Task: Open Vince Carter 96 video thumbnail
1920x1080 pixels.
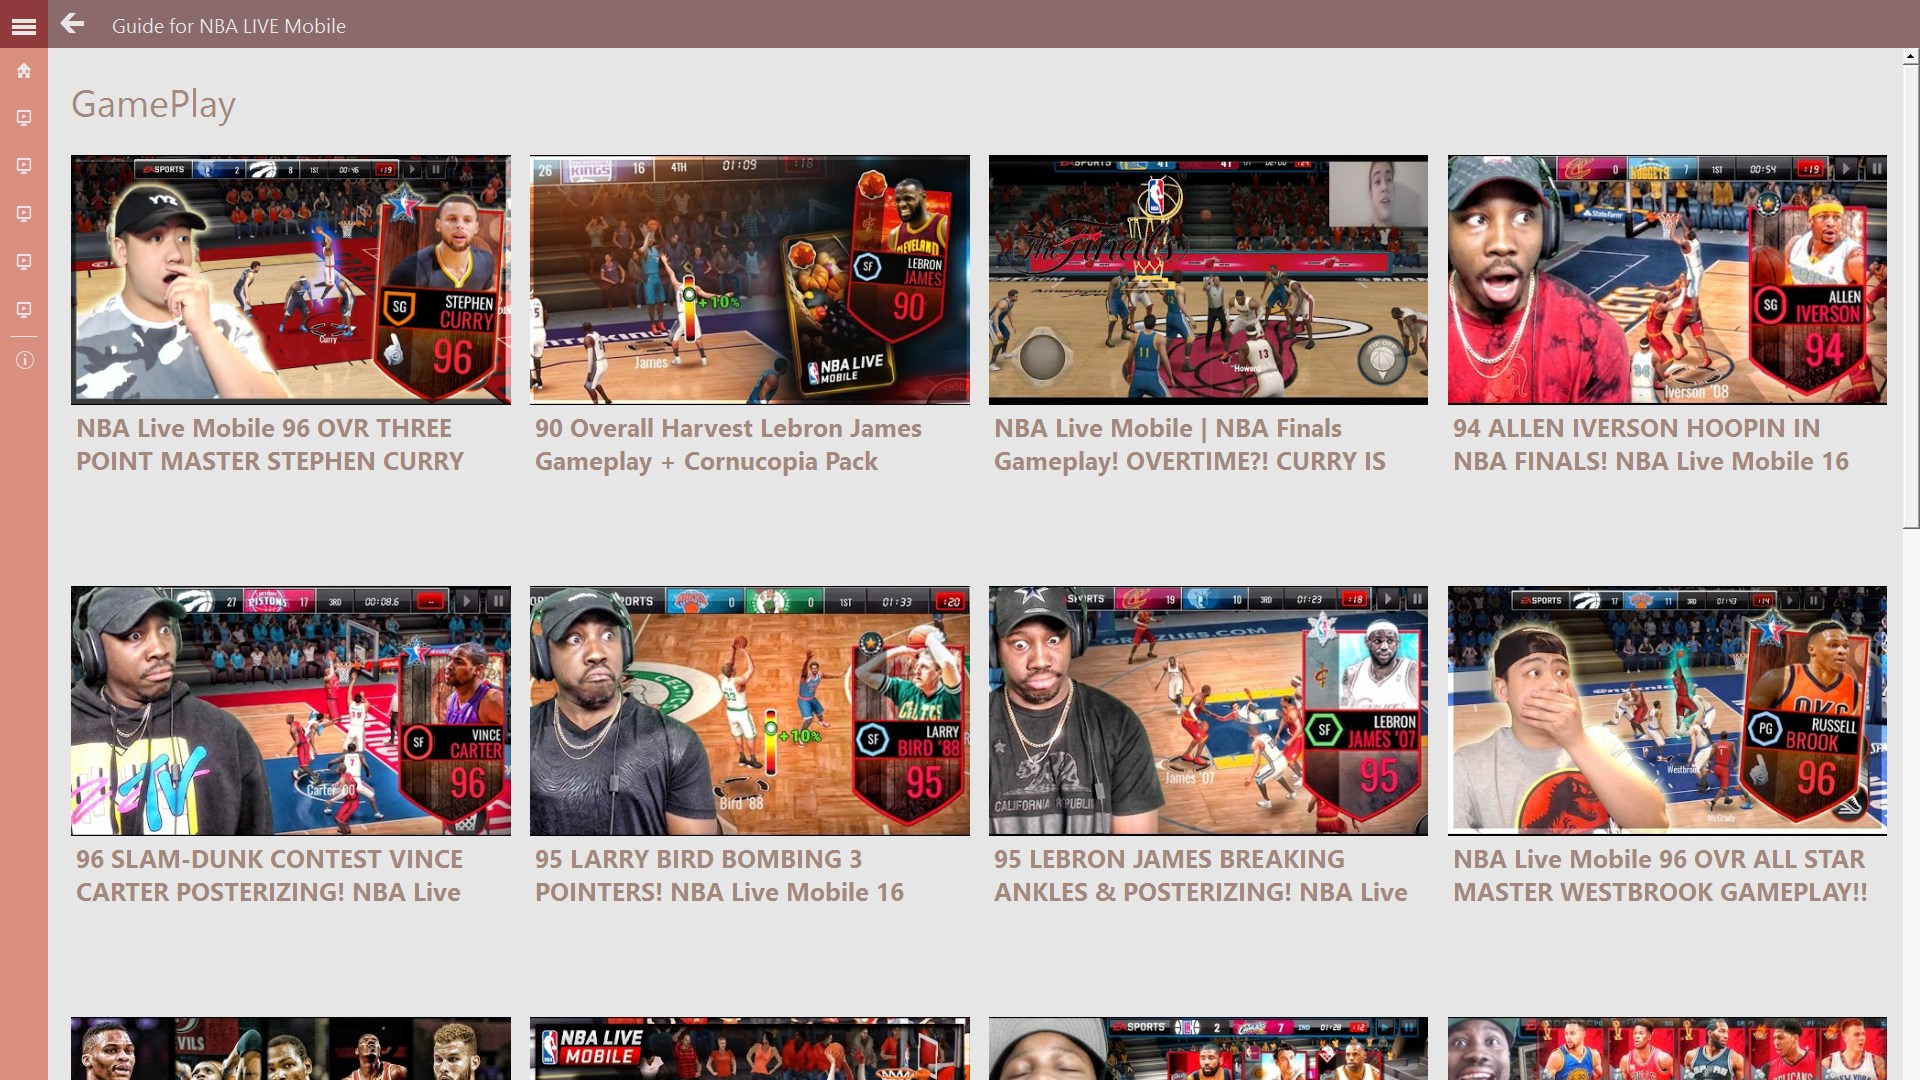Action: click(x=291, y=711)
